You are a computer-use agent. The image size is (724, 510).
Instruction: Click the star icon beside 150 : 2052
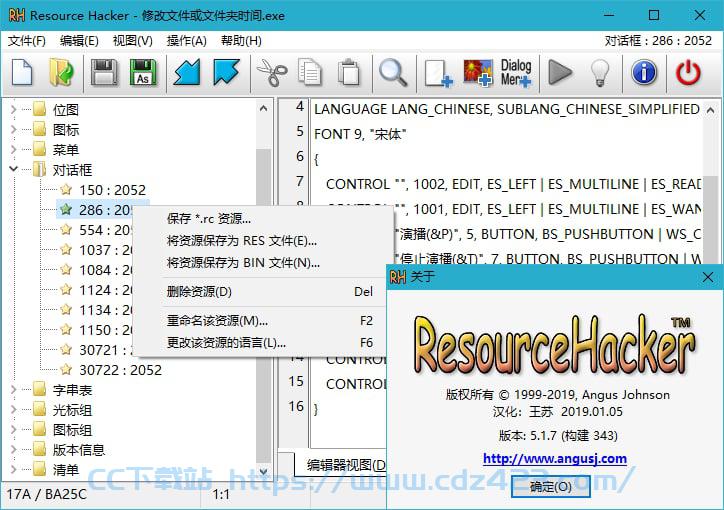pos(66,190)
